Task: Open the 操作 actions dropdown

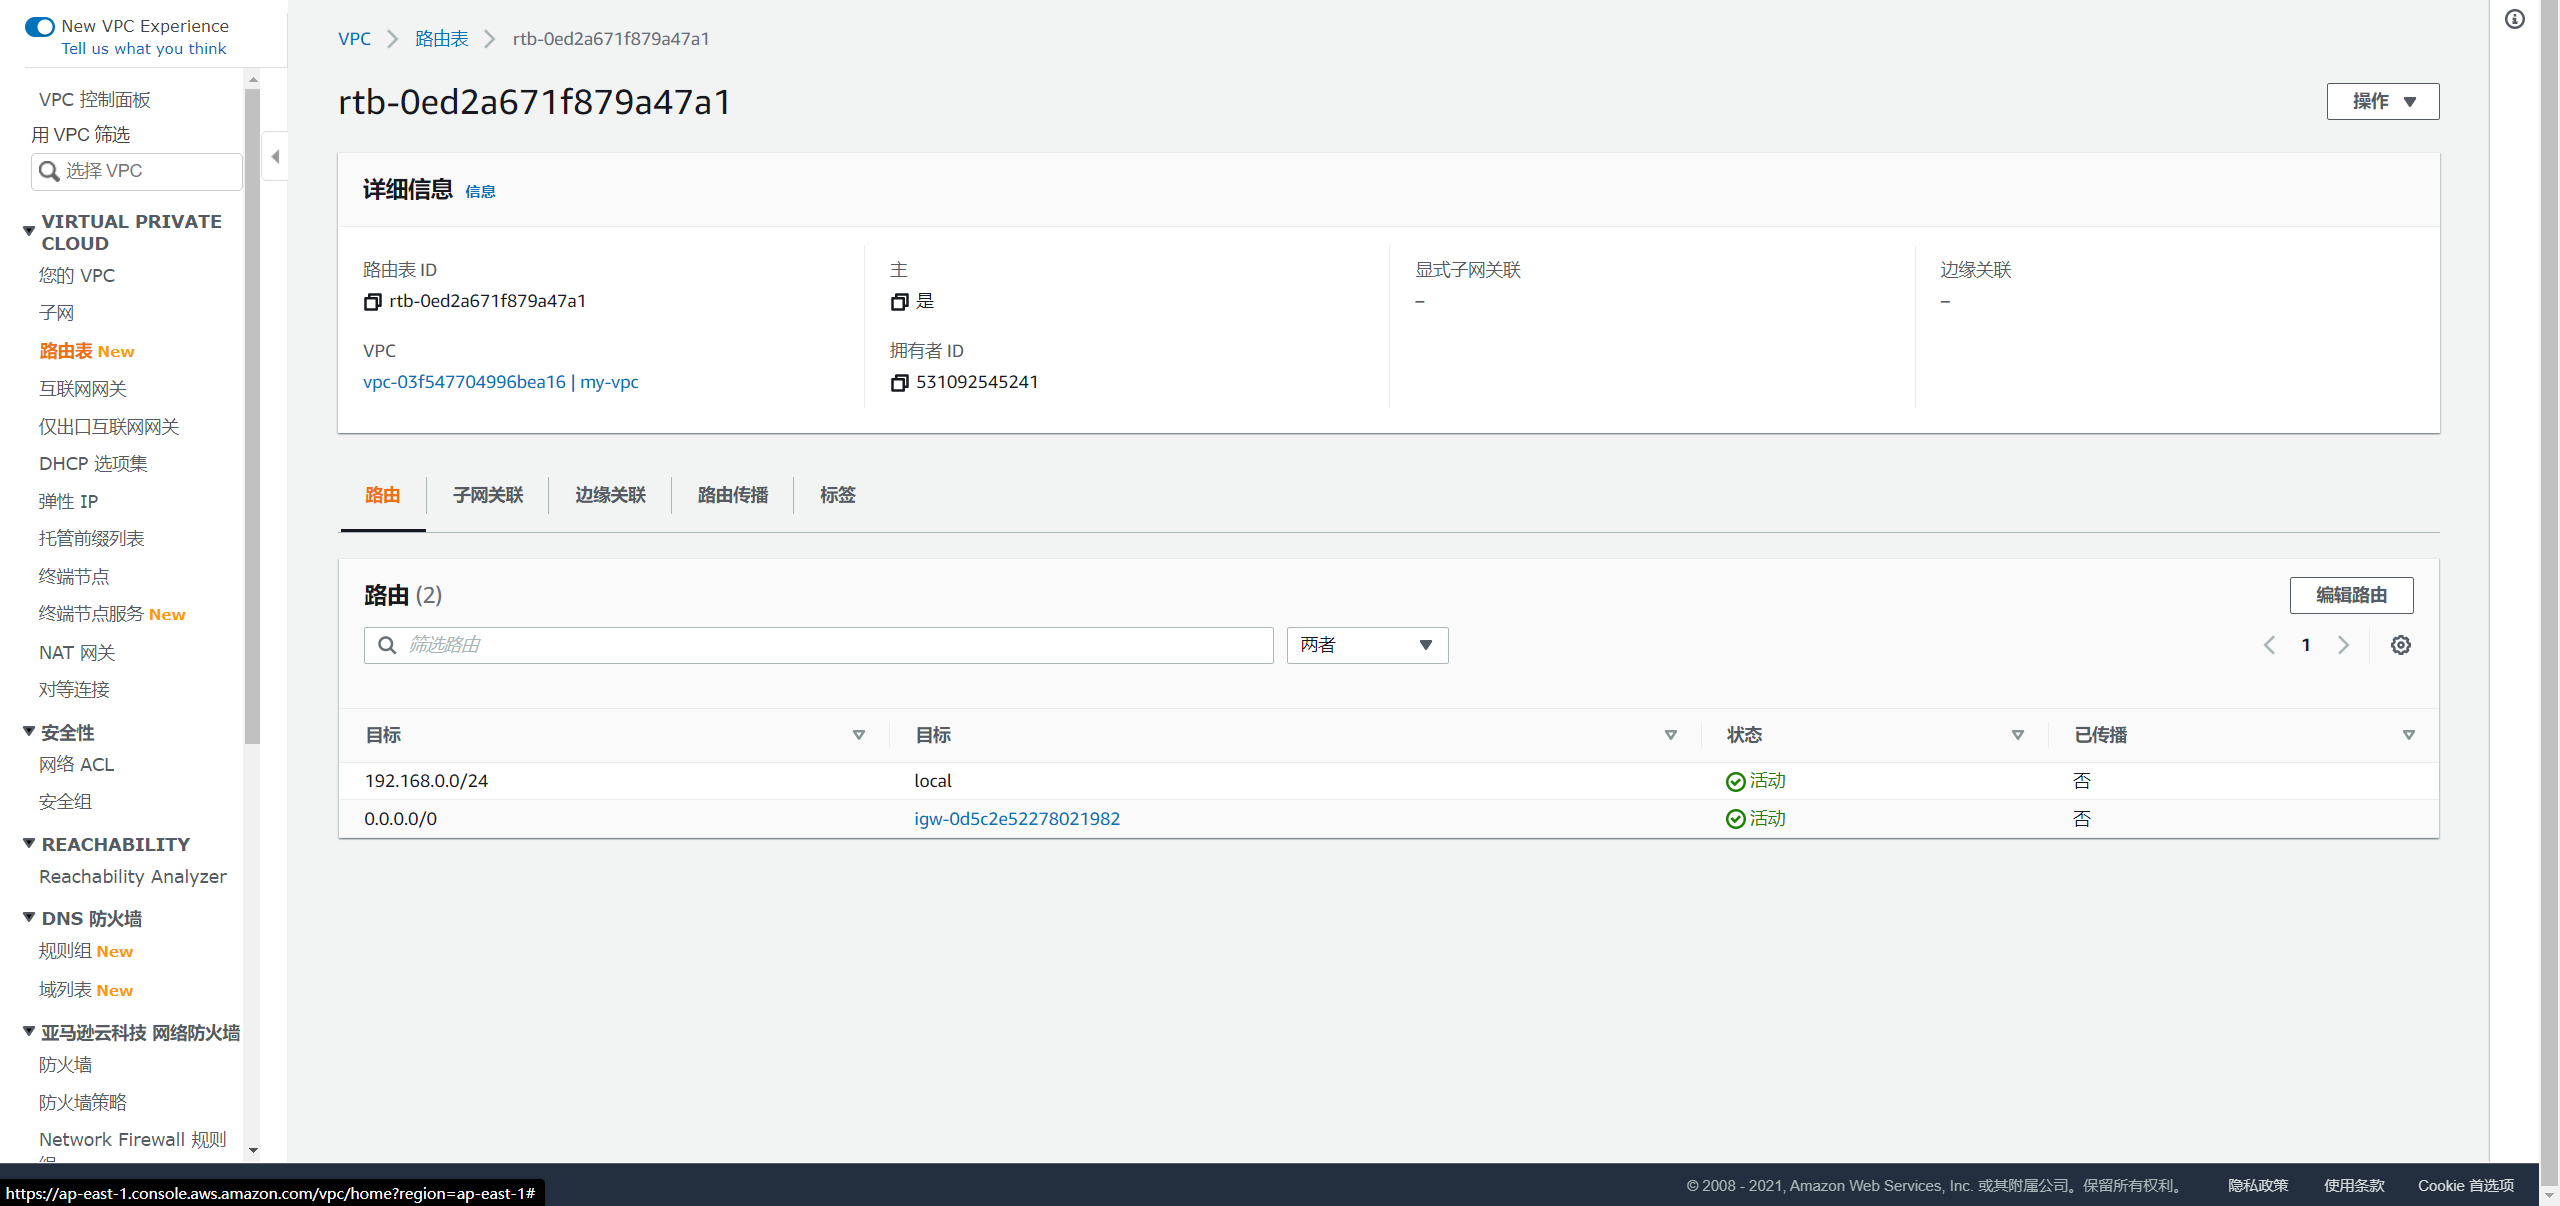Action: [2383, 102]
